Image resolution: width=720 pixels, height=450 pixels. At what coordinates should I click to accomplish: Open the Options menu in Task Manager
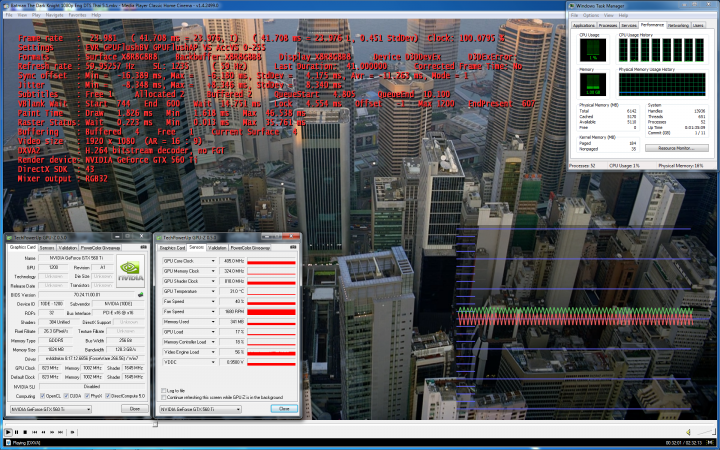click(x=591, y=15)
